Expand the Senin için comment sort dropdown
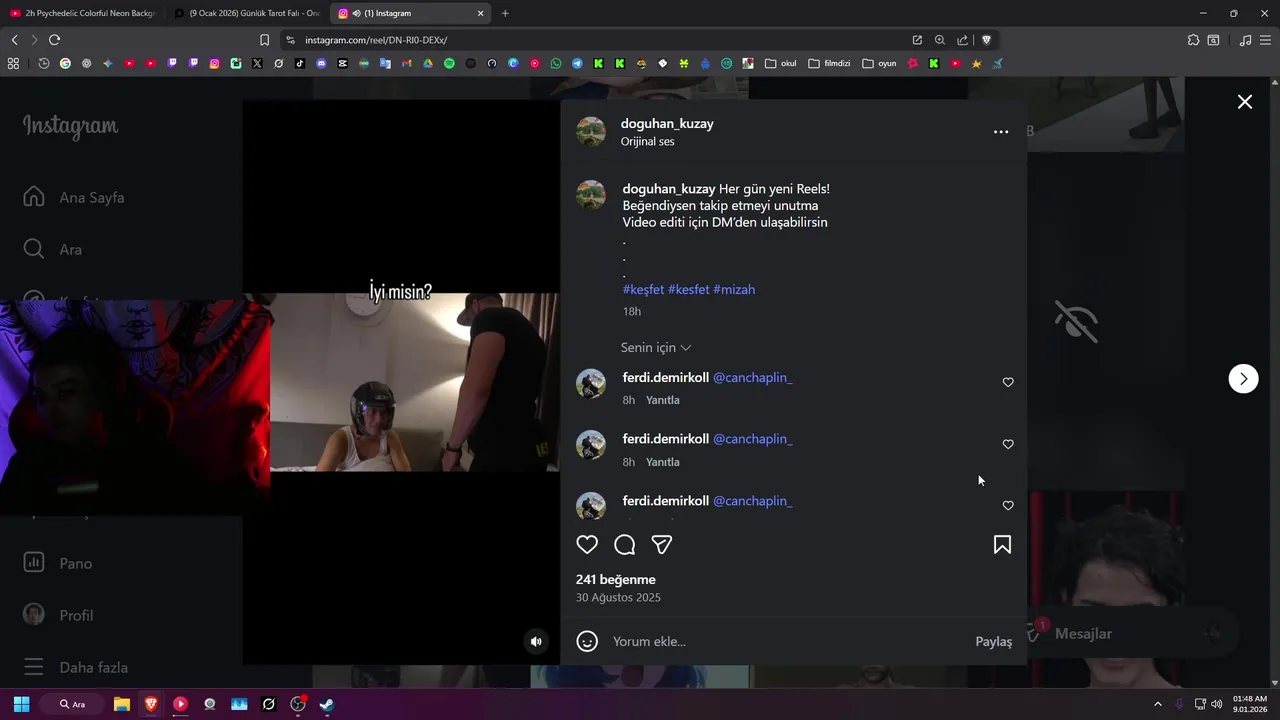This screenshot has width=1280, height=720. [x=656, y=348]
